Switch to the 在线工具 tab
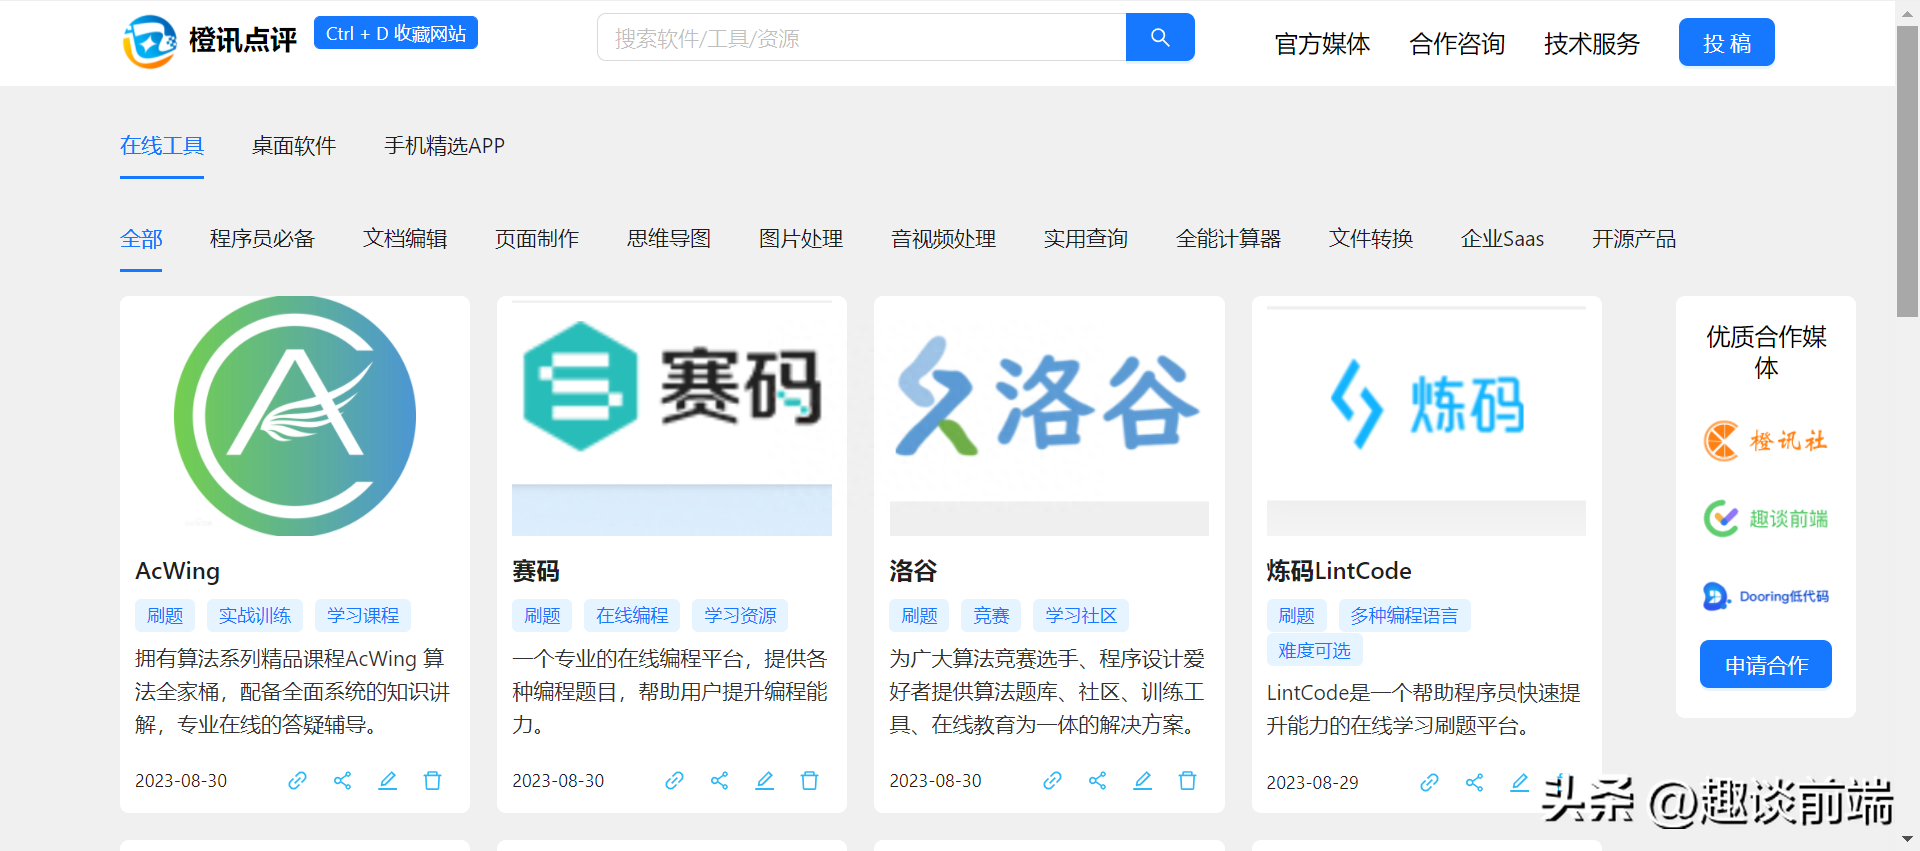Image resolution: width=1920 pixels, height=851 pixels. (x=162, y=146)
